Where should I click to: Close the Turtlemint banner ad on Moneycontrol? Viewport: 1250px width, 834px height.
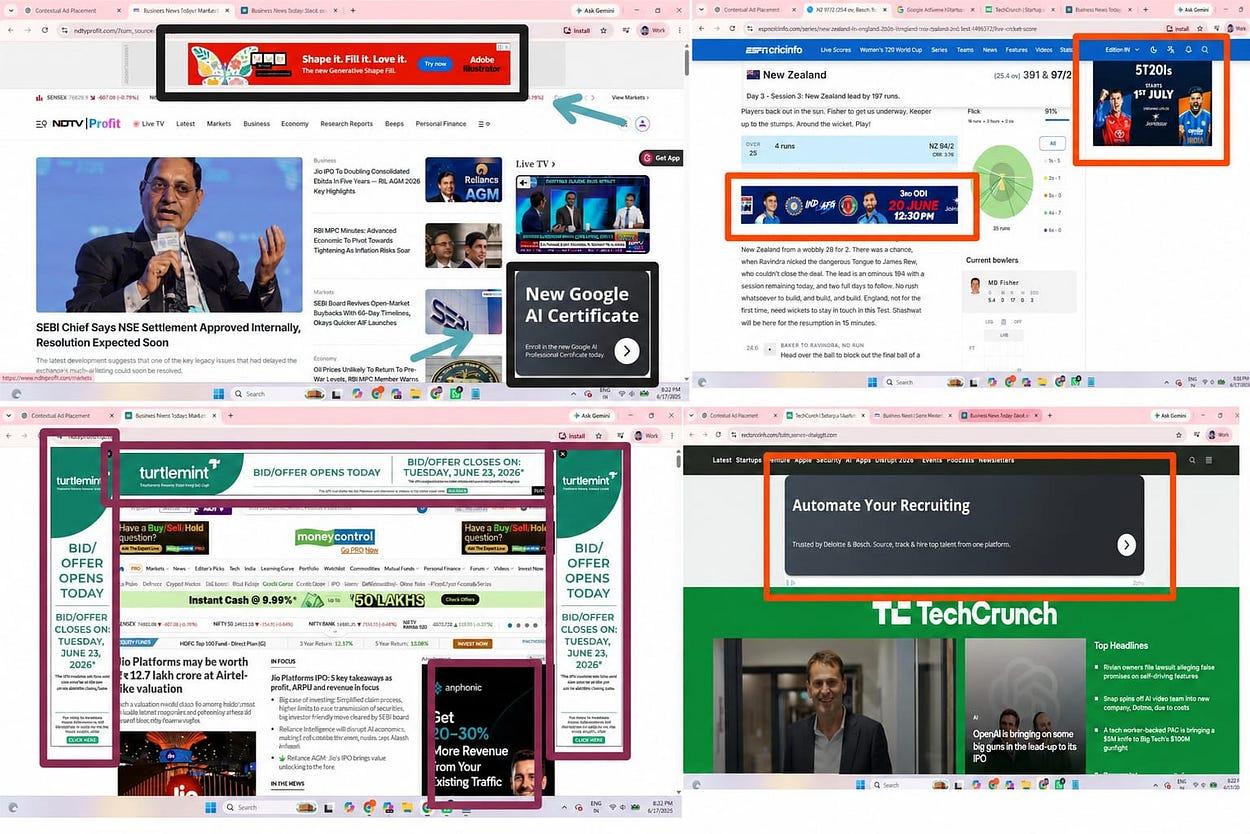[562, 454]
